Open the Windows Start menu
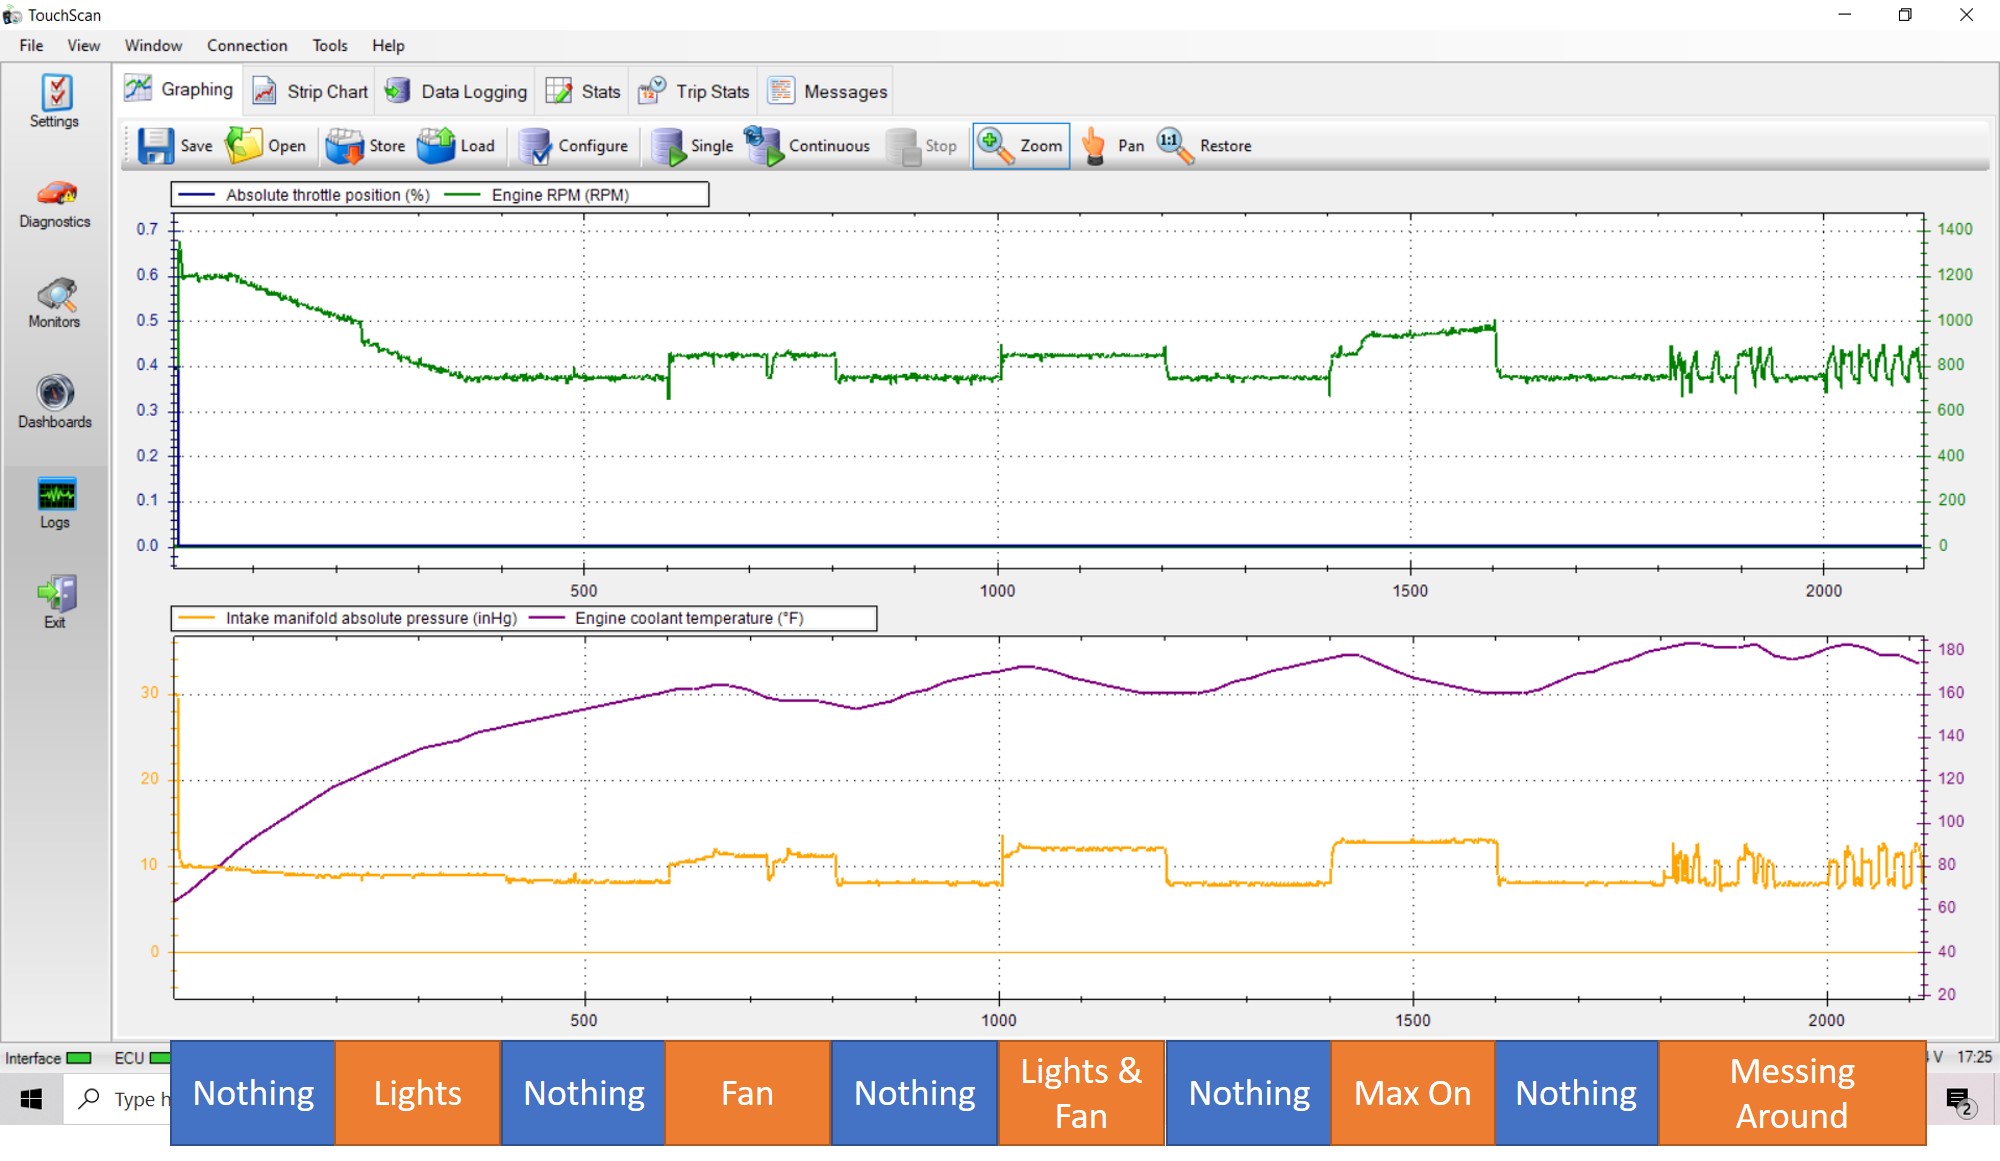 (x=31, y=1099)
